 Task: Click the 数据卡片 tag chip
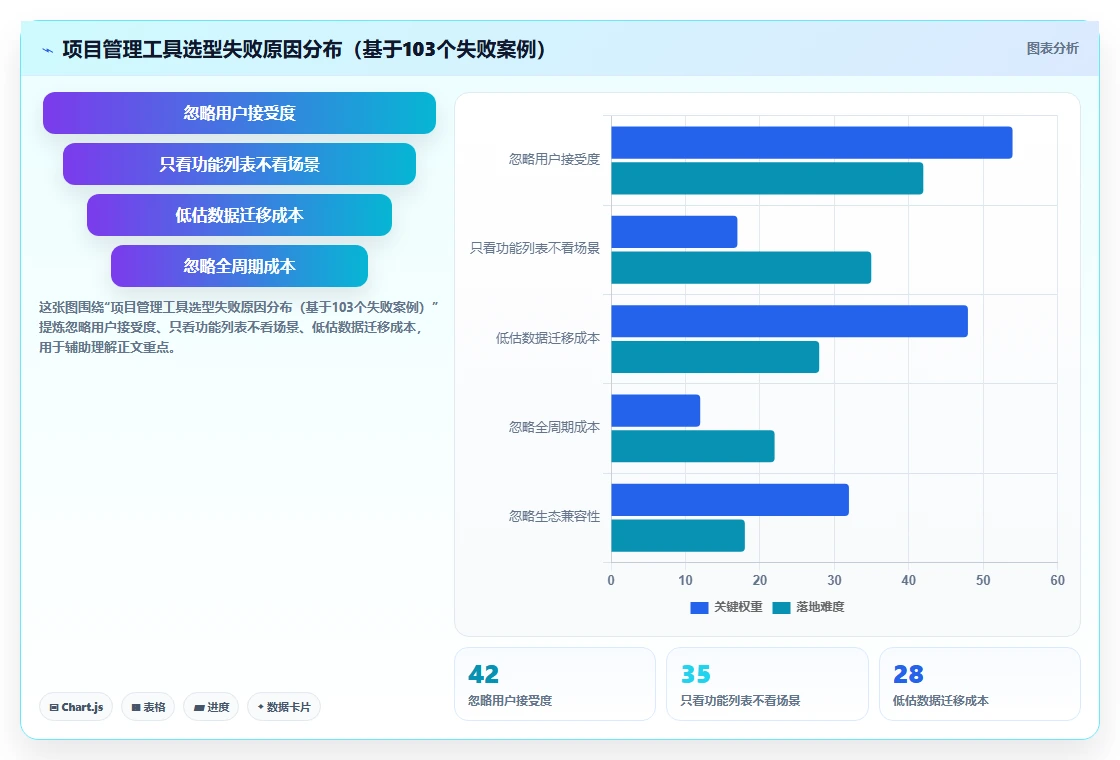pyautogui.click(x=284, y=707)
